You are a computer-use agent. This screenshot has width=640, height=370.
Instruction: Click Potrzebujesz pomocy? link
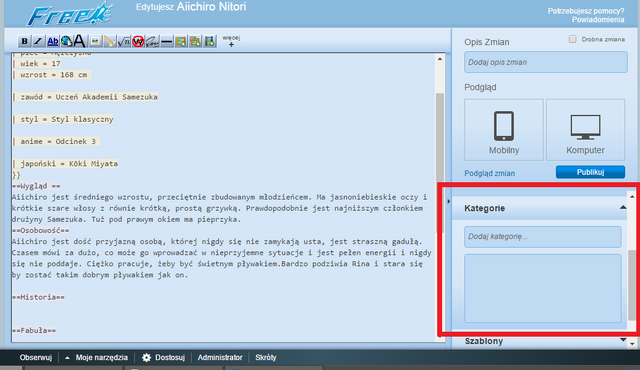586,11
